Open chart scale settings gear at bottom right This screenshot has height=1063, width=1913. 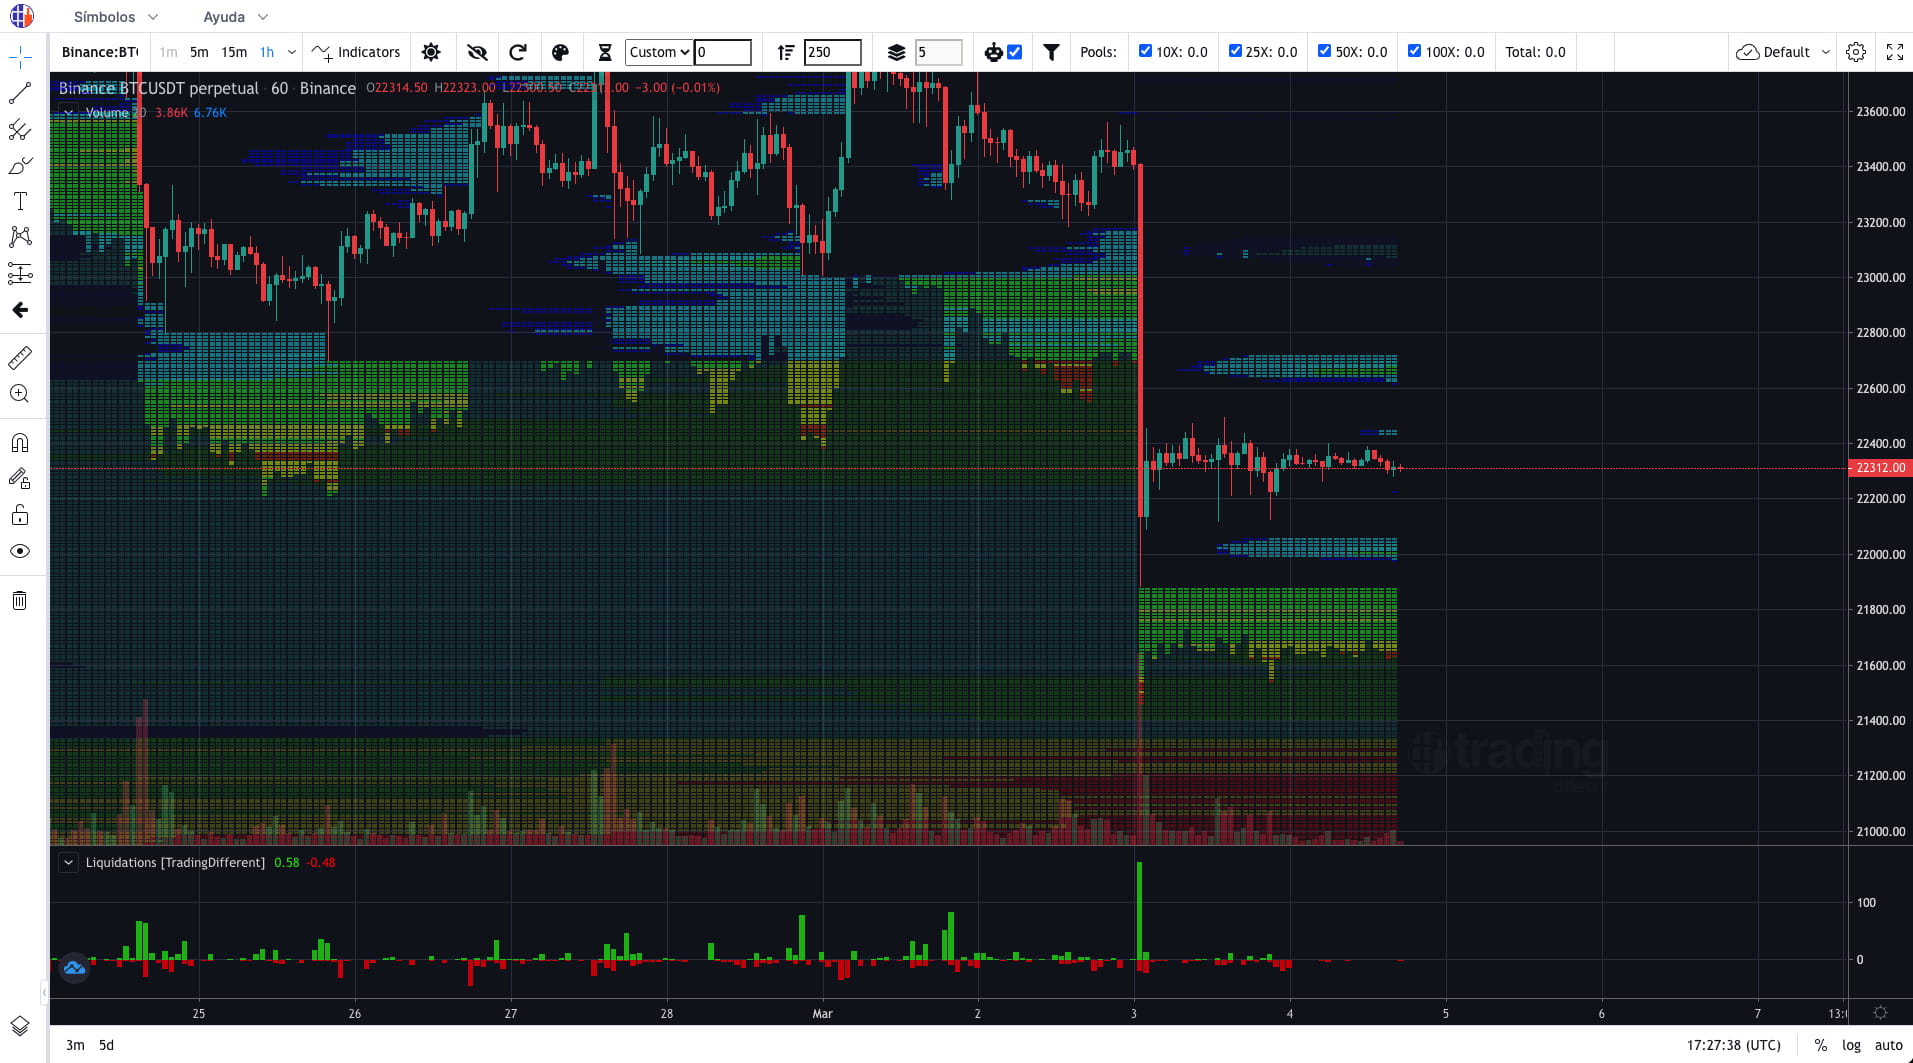[1880, 1013]
